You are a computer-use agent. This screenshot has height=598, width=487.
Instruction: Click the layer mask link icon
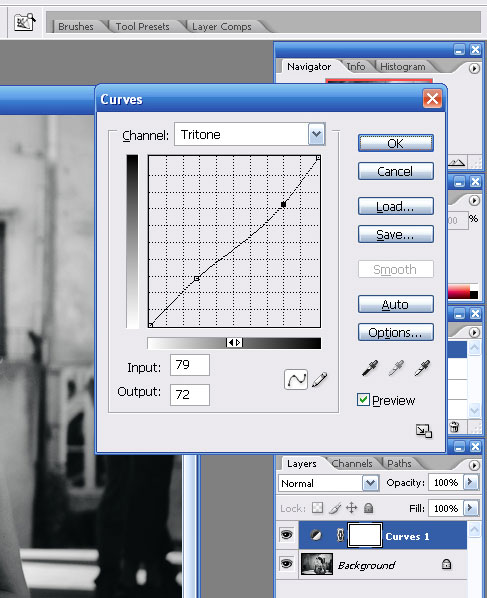pyautogui.click(x=340, y=535)
